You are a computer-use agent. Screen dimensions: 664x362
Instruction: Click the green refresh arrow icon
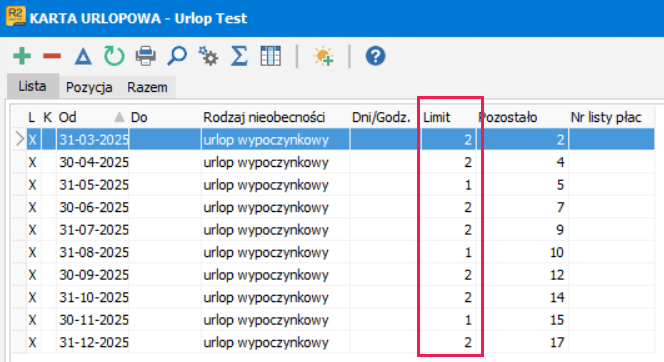[x=114, y=56]
